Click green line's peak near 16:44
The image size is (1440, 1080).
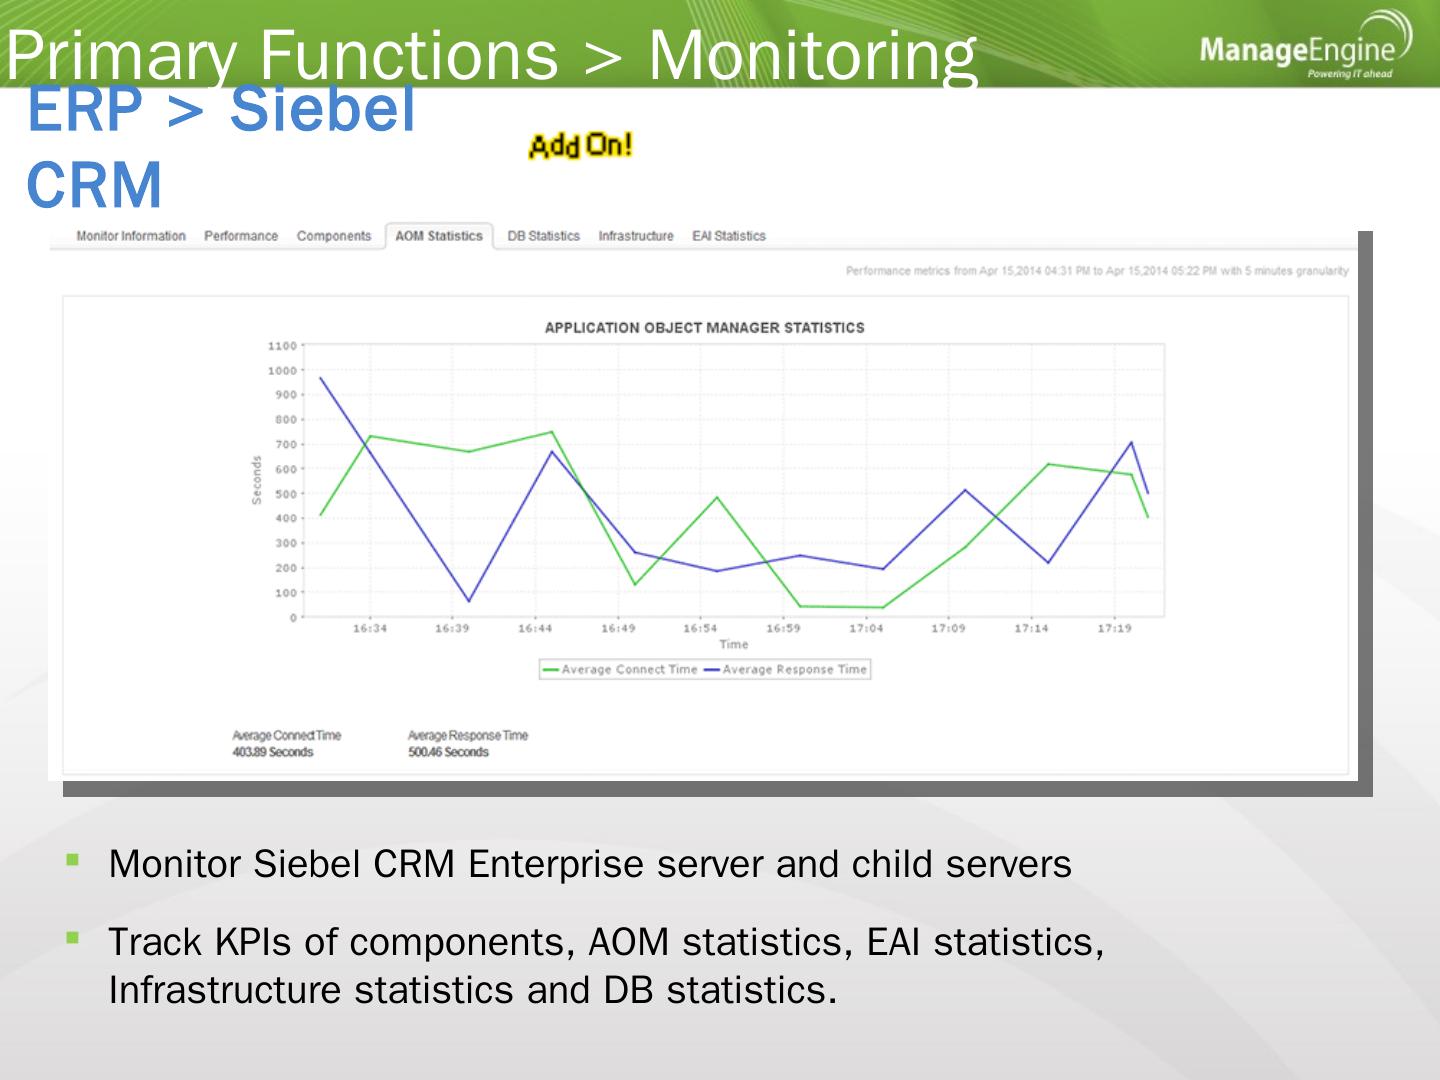(552, 432)
